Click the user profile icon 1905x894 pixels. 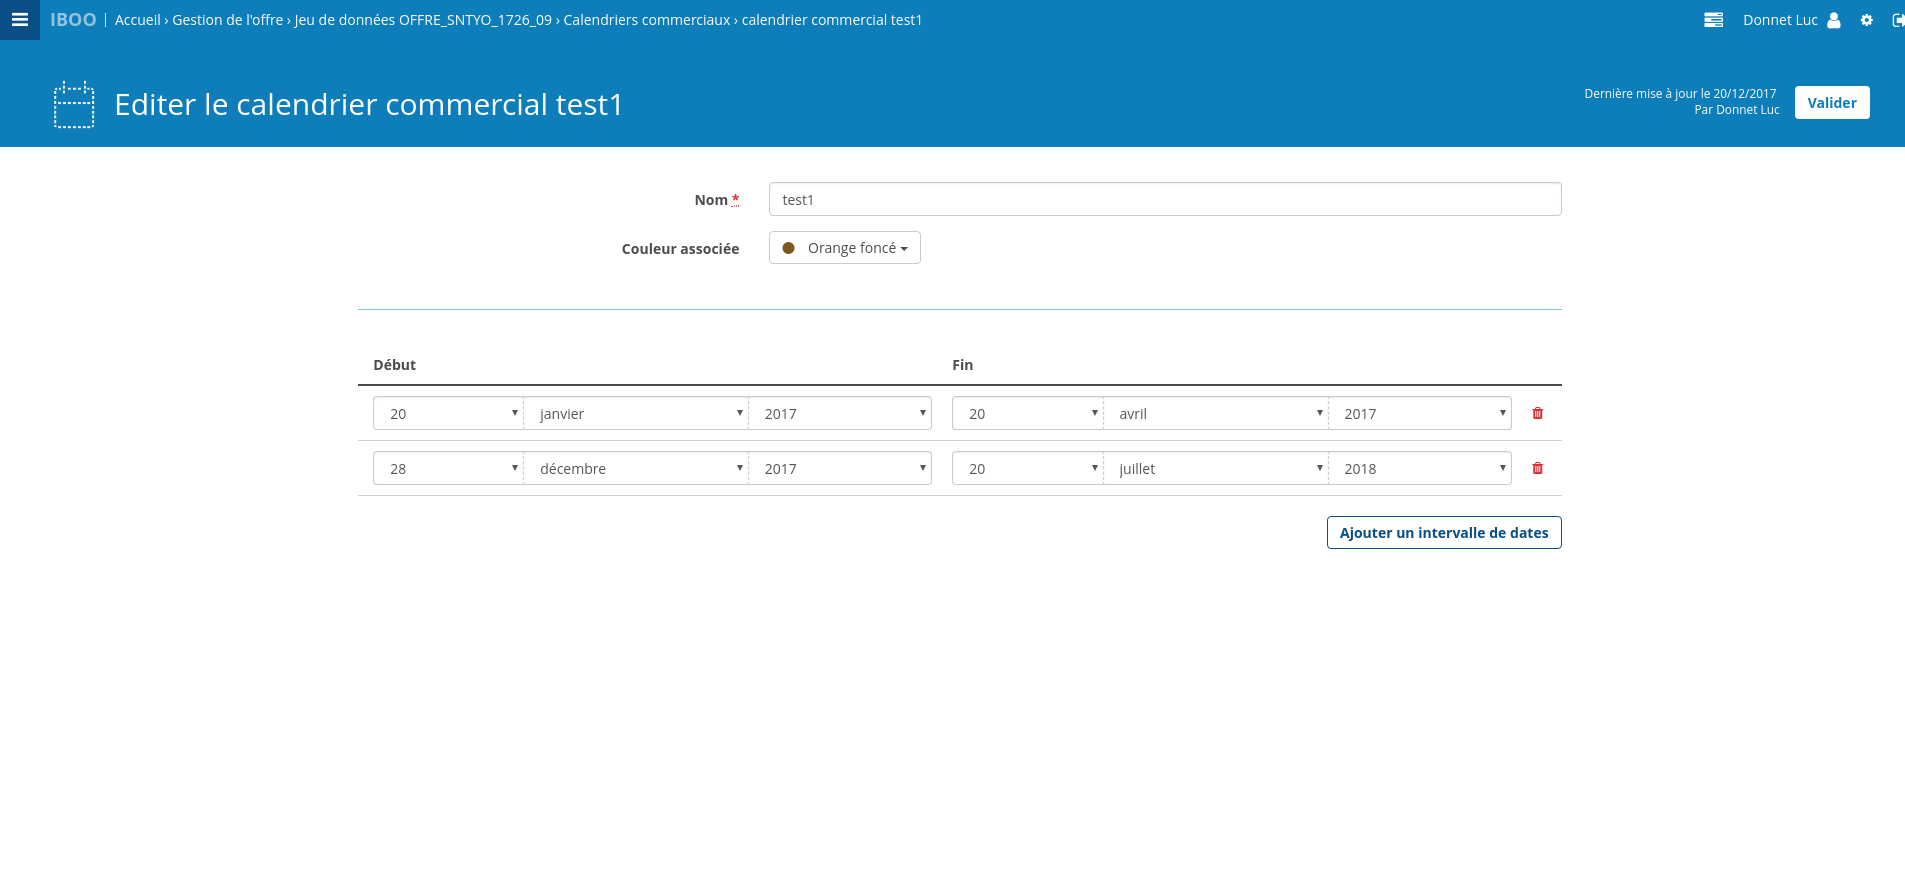click(1833, 20)
